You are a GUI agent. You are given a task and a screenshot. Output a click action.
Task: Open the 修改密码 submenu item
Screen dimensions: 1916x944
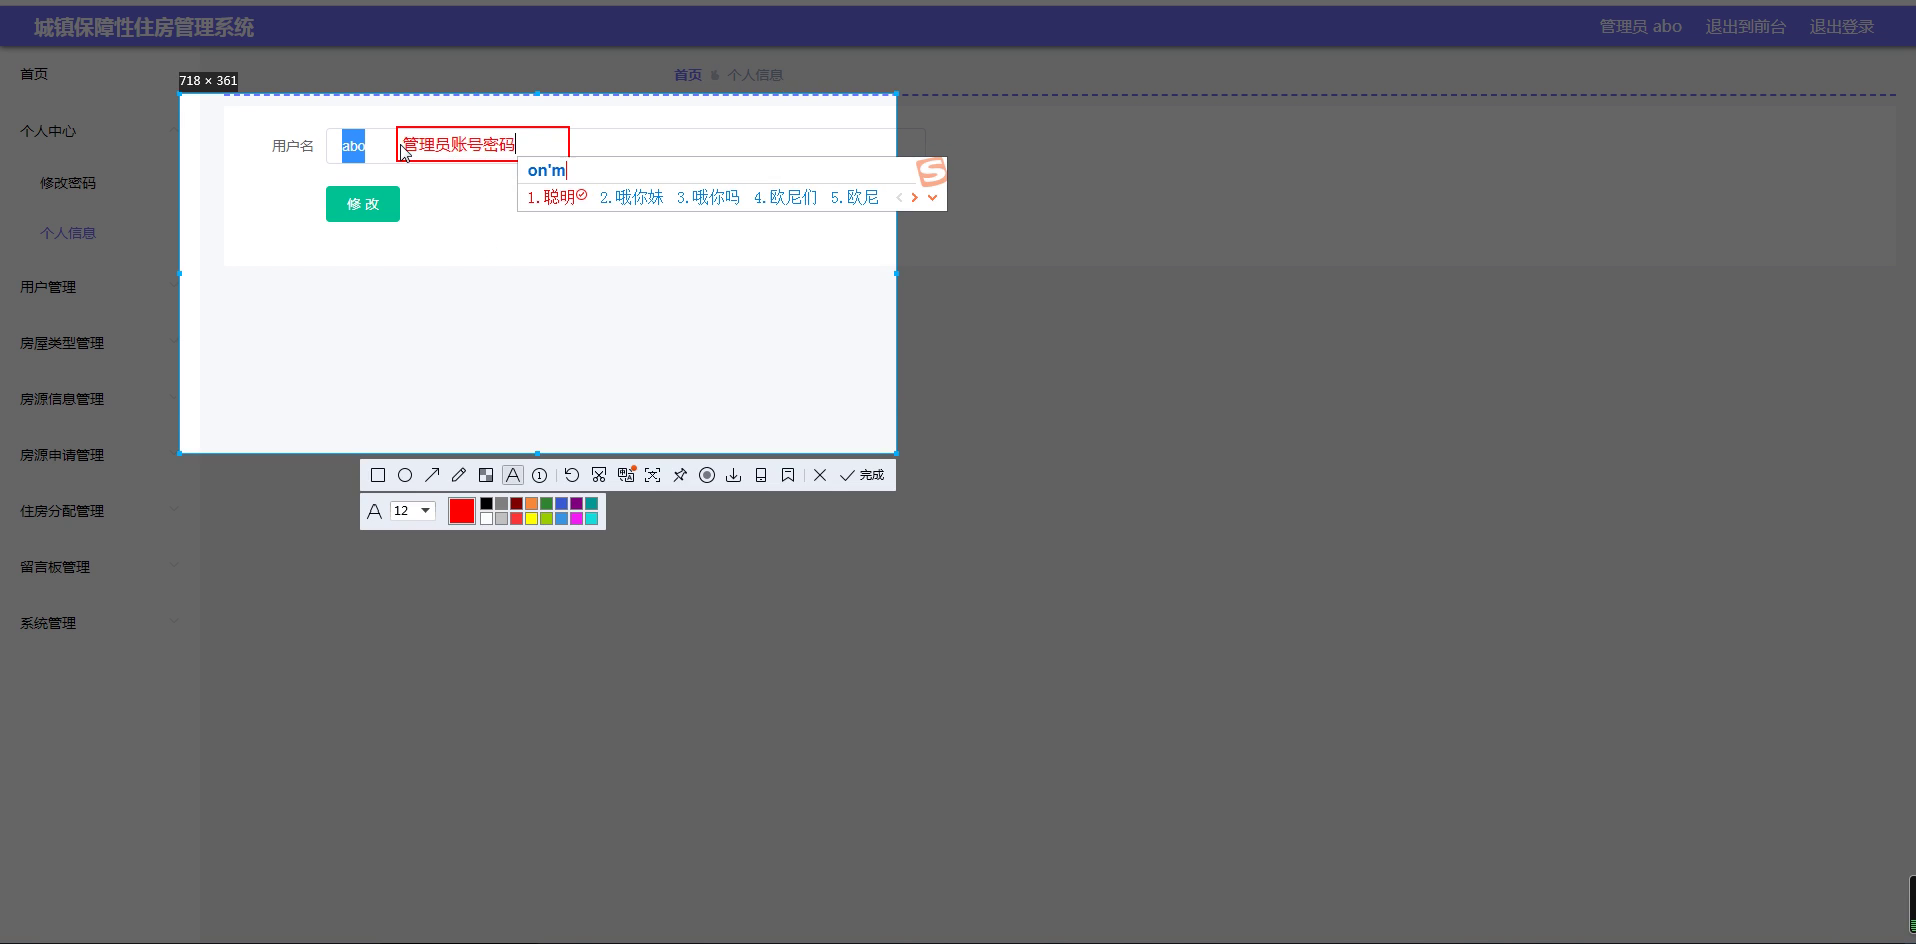[68, 183]
